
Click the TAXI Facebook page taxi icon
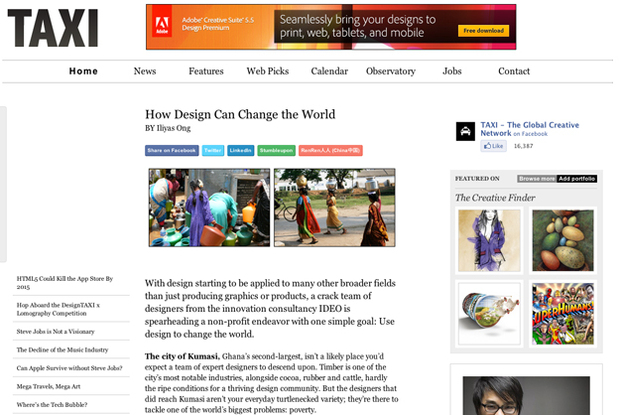click(x=465, y=132)
